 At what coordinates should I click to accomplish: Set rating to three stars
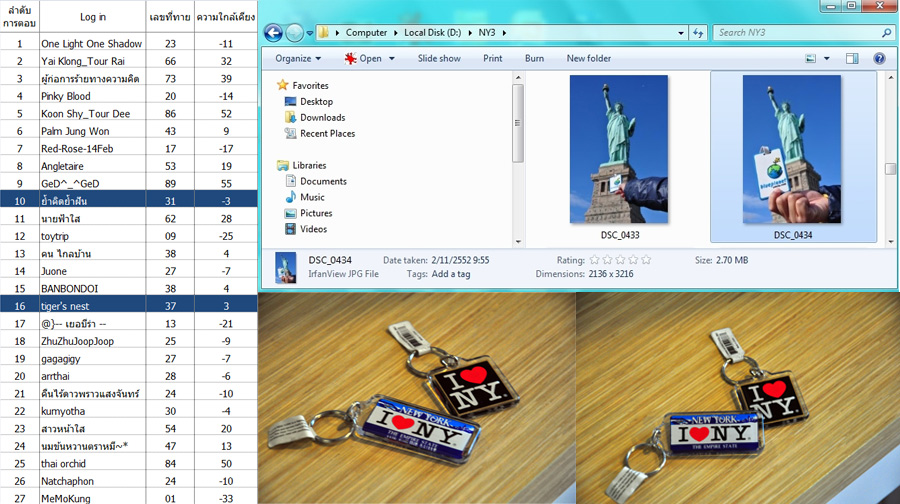coord(620,260)
